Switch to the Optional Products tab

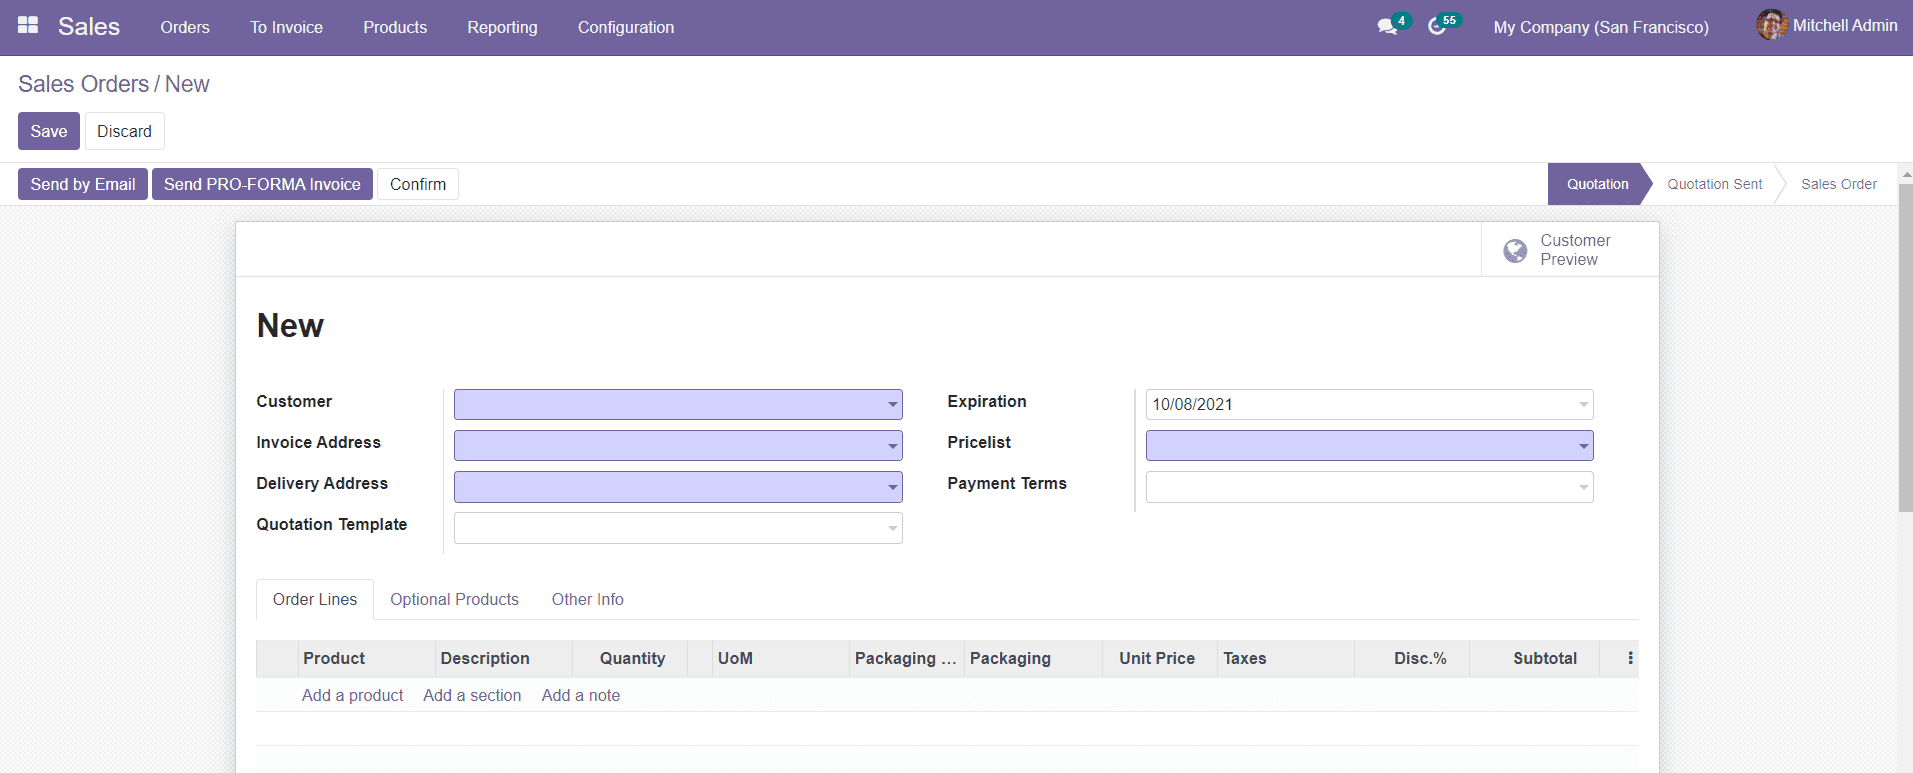(x=454, y=599)
